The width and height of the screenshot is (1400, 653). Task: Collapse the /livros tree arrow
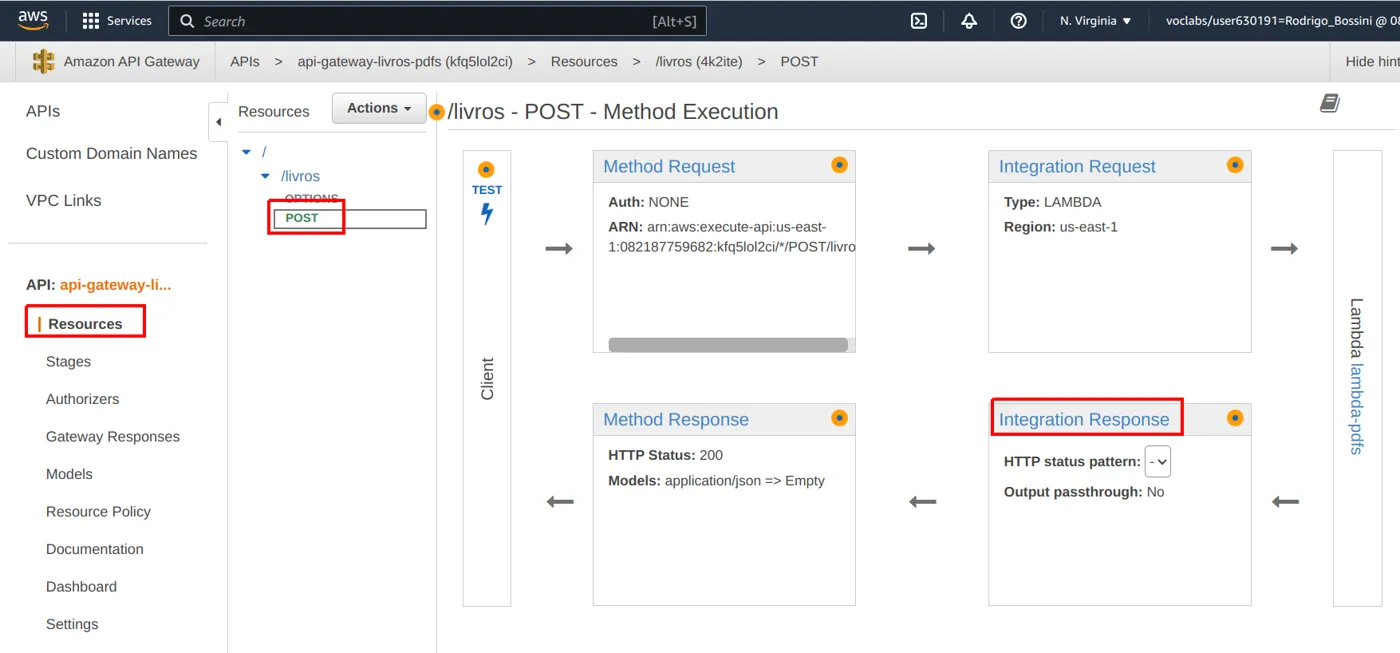(x=265, y=176)
